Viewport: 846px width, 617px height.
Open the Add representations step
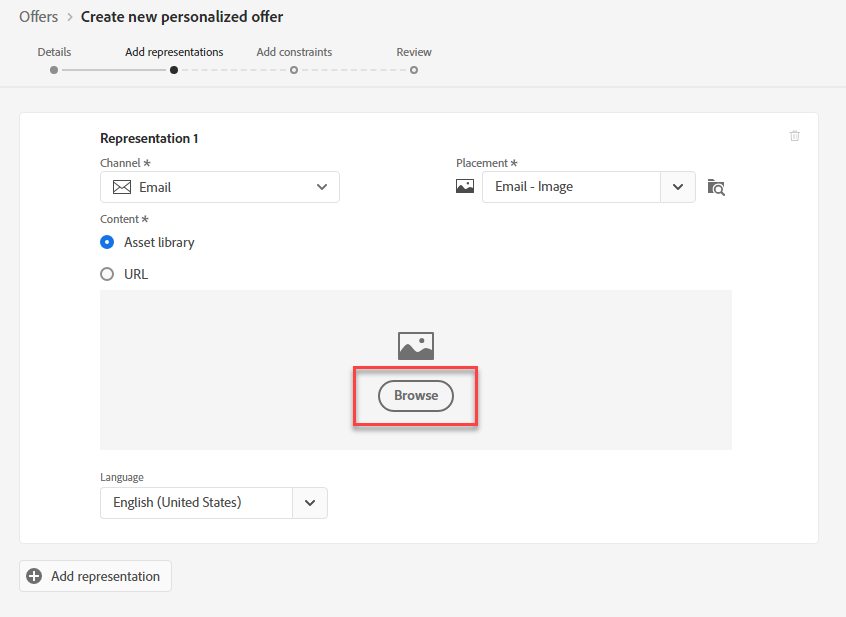tap(174, 52)
